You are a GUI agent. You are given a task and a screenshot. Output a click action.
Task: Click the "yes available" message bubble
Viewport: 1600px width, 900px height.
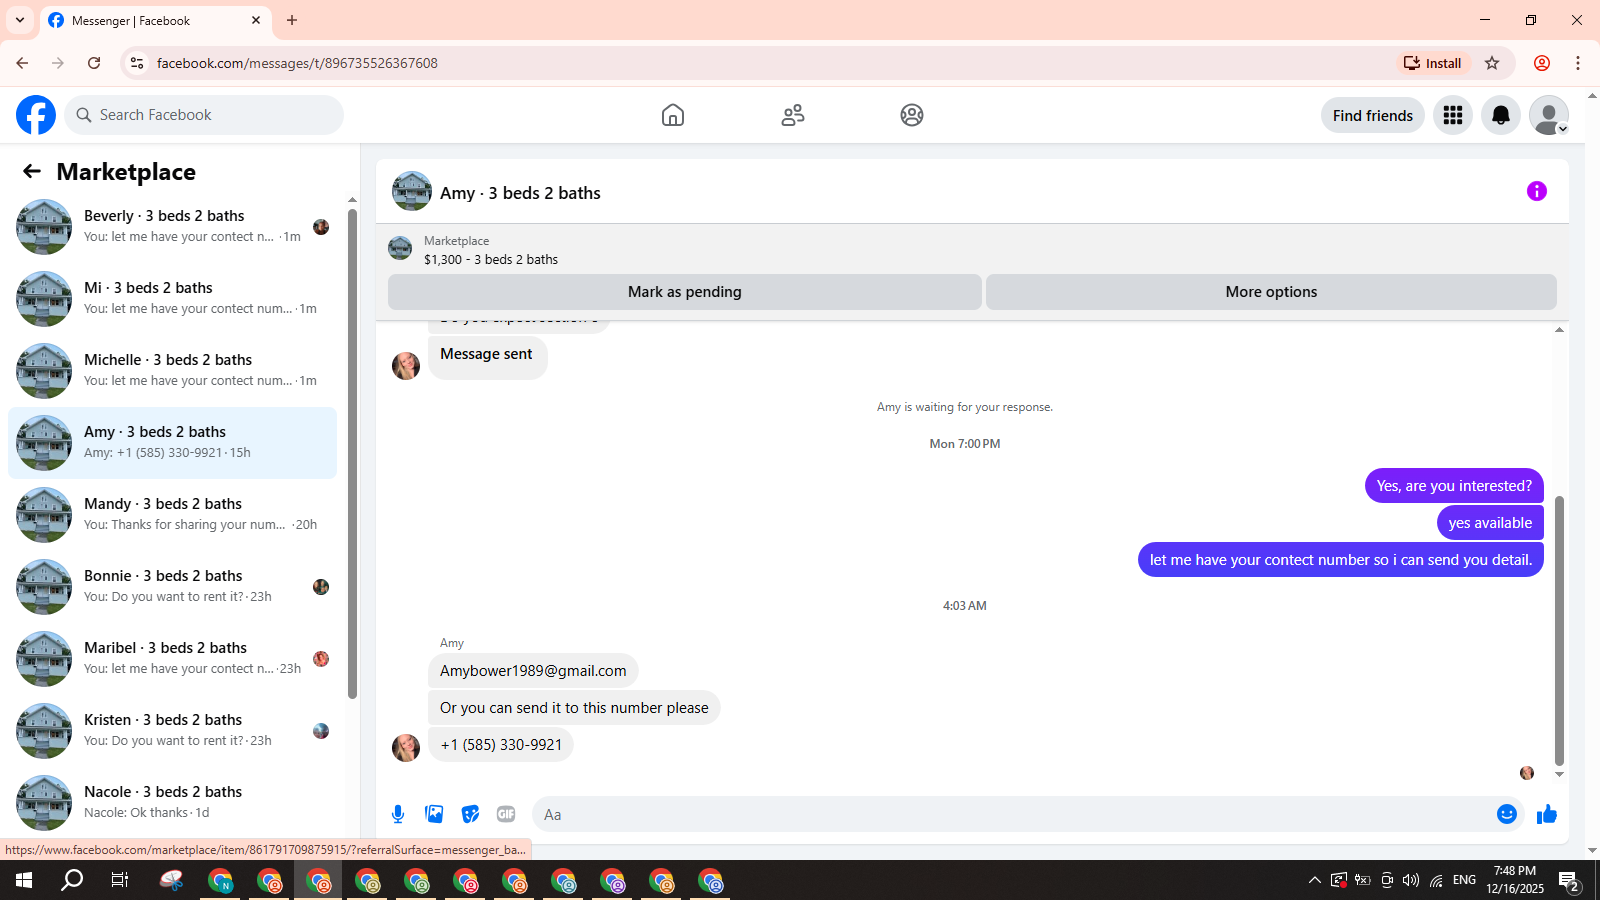tap(1490, 523)
